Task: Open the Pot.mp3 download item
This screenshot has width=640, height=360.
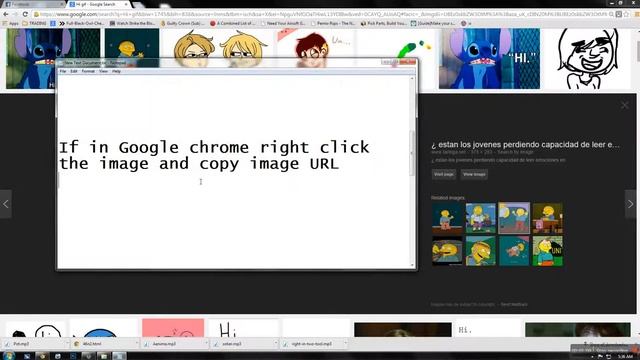Action: 32,344
